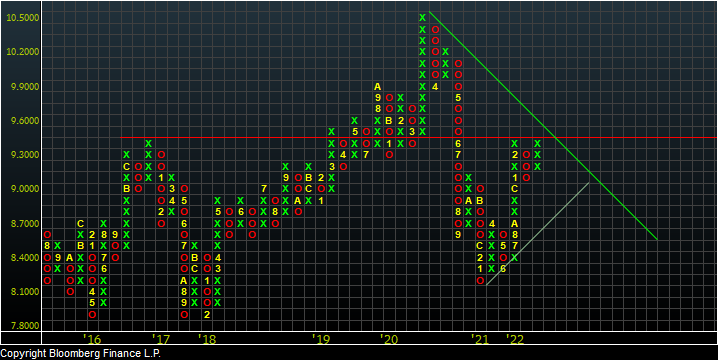Screen dimensions: 718x360
Task: Click the '16 year marker on the time axis
Action: point(92,339)
